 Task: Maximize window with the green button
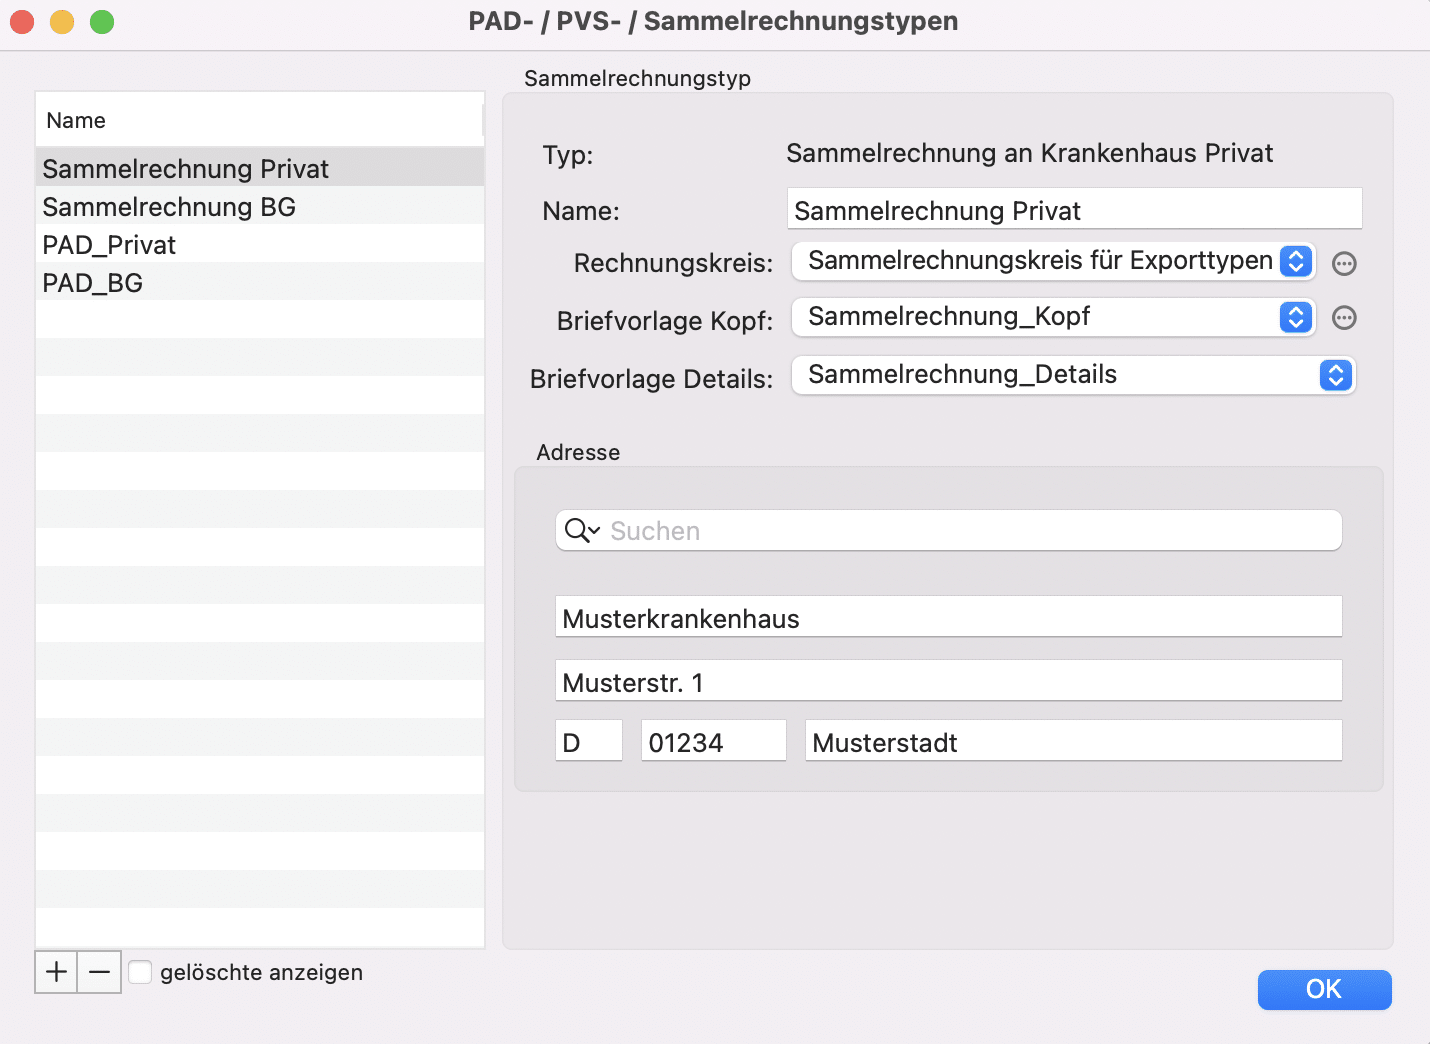click(102, 21)
